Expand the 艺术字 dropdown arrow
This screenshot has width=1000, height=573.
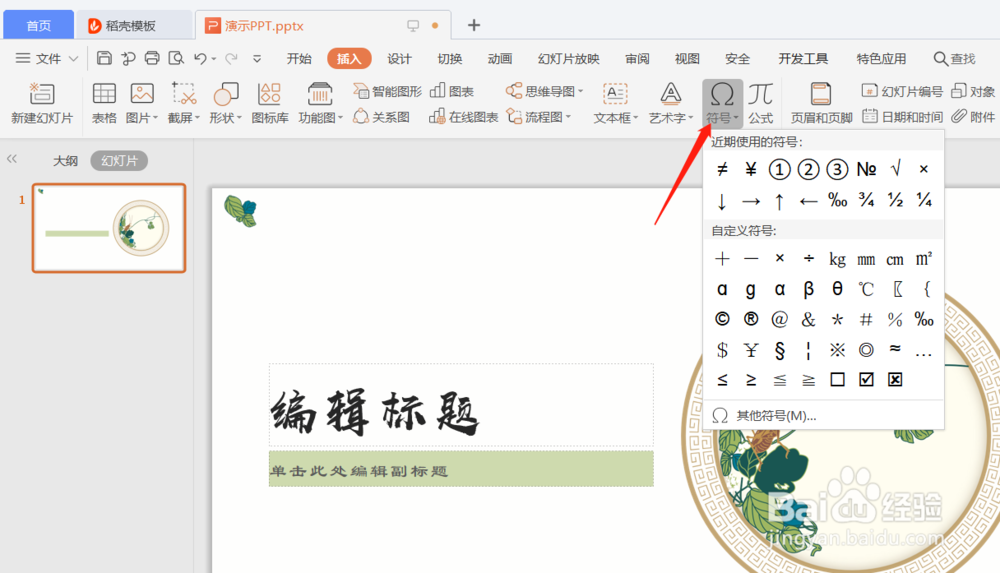click(x=691, y=117)
